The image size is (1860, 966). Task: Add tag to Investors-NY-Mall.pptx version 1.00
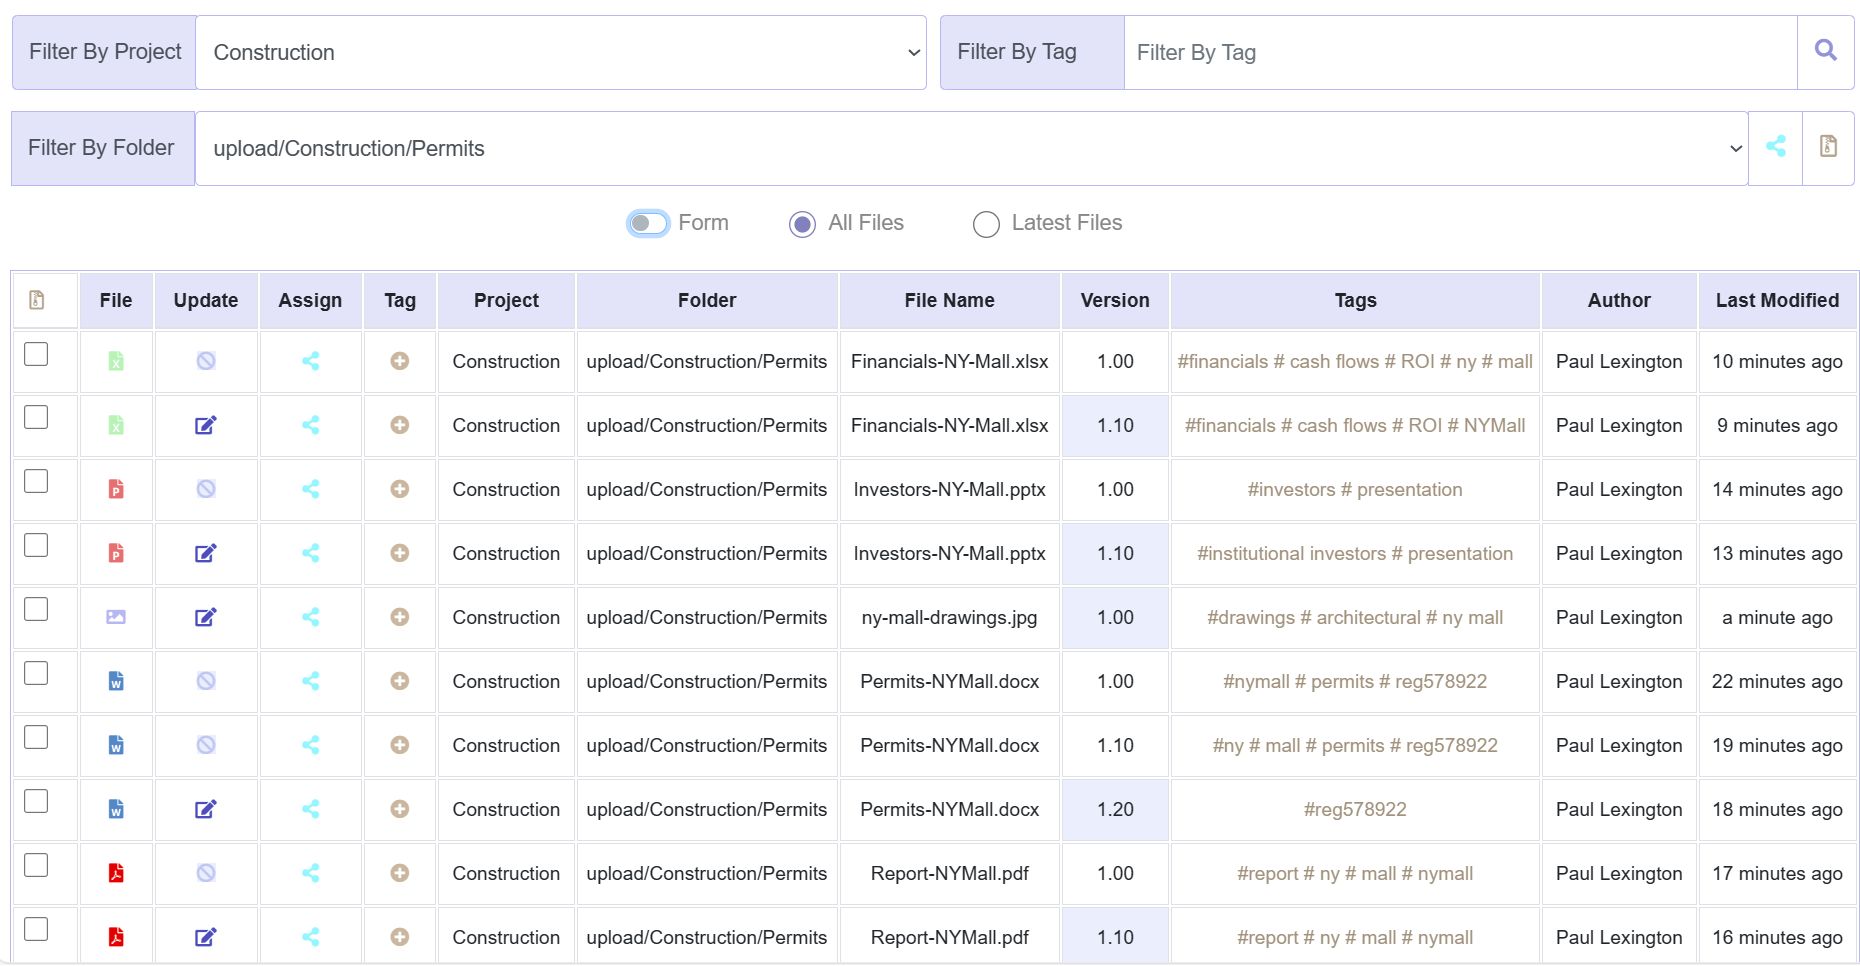pyautogui.click(x=399, y=489)
